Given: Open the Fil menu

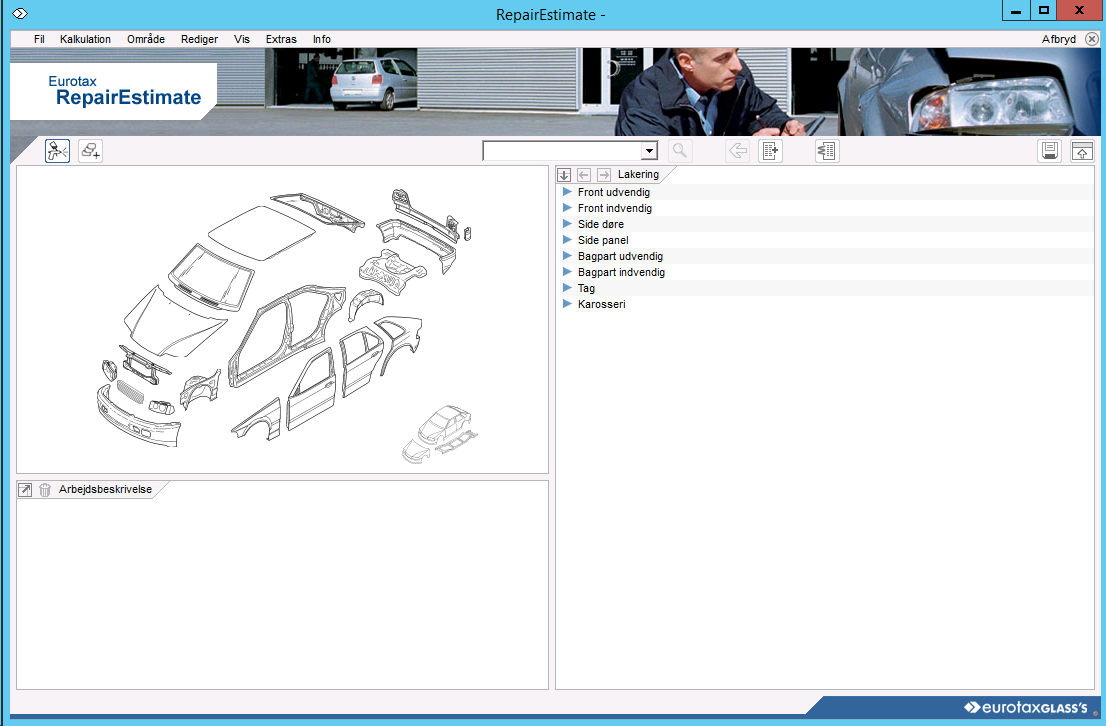Looking at the screenshot, I should tap(40, 40).
